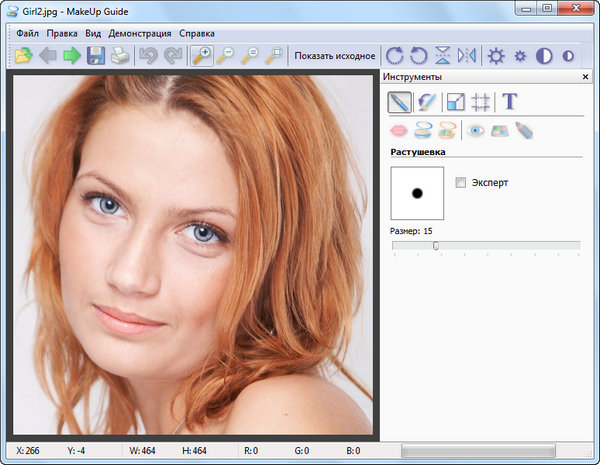The image size is (600, 465).
Task: Click the zoom in magnifier icon
Action: 201,56
